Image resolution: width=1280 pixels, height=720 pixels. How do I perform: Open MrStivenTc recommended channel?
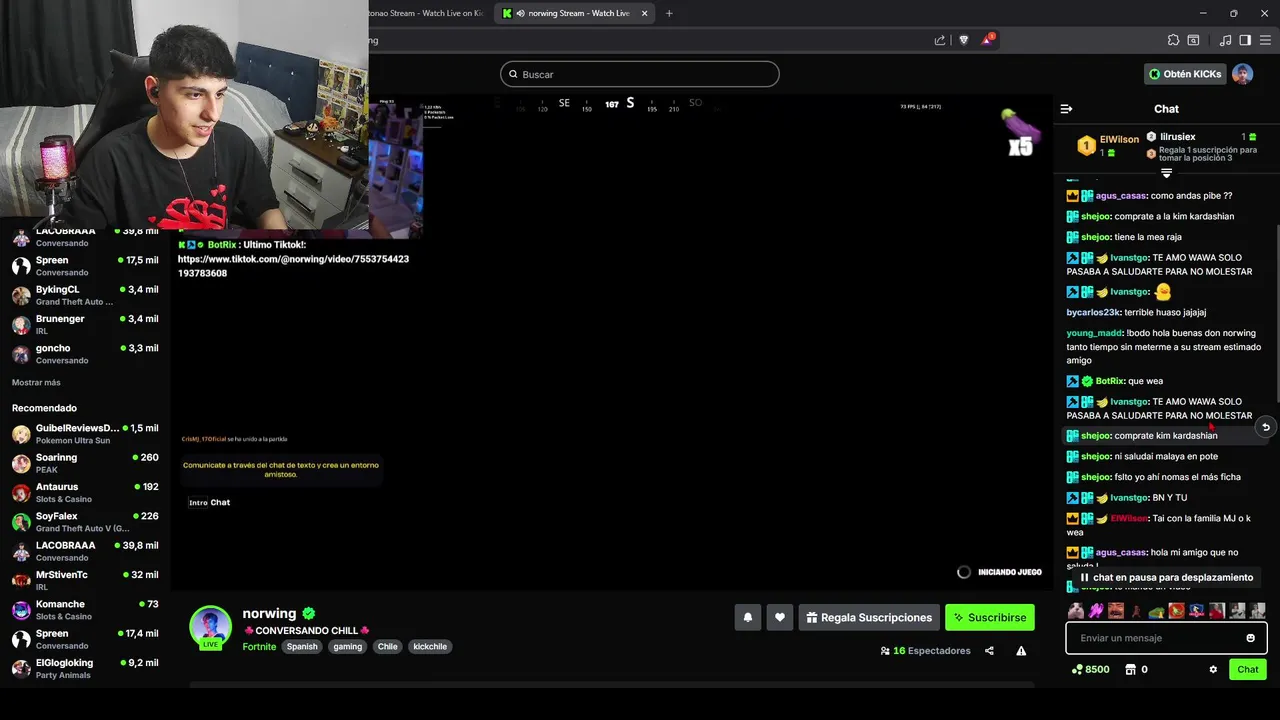tap(85, 580)
